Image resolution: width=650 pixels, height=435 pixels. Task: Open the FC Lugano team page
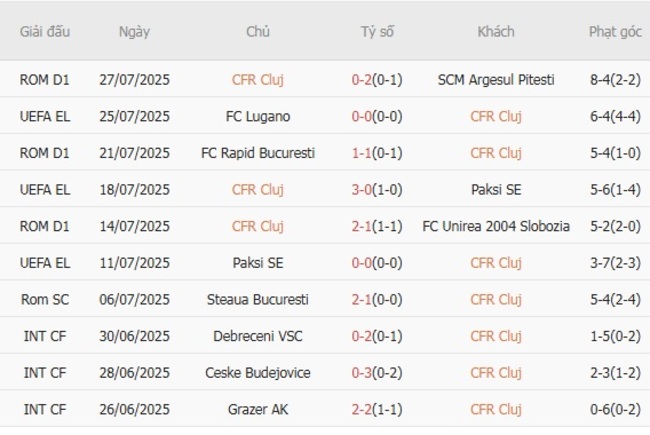coord(258,116)
